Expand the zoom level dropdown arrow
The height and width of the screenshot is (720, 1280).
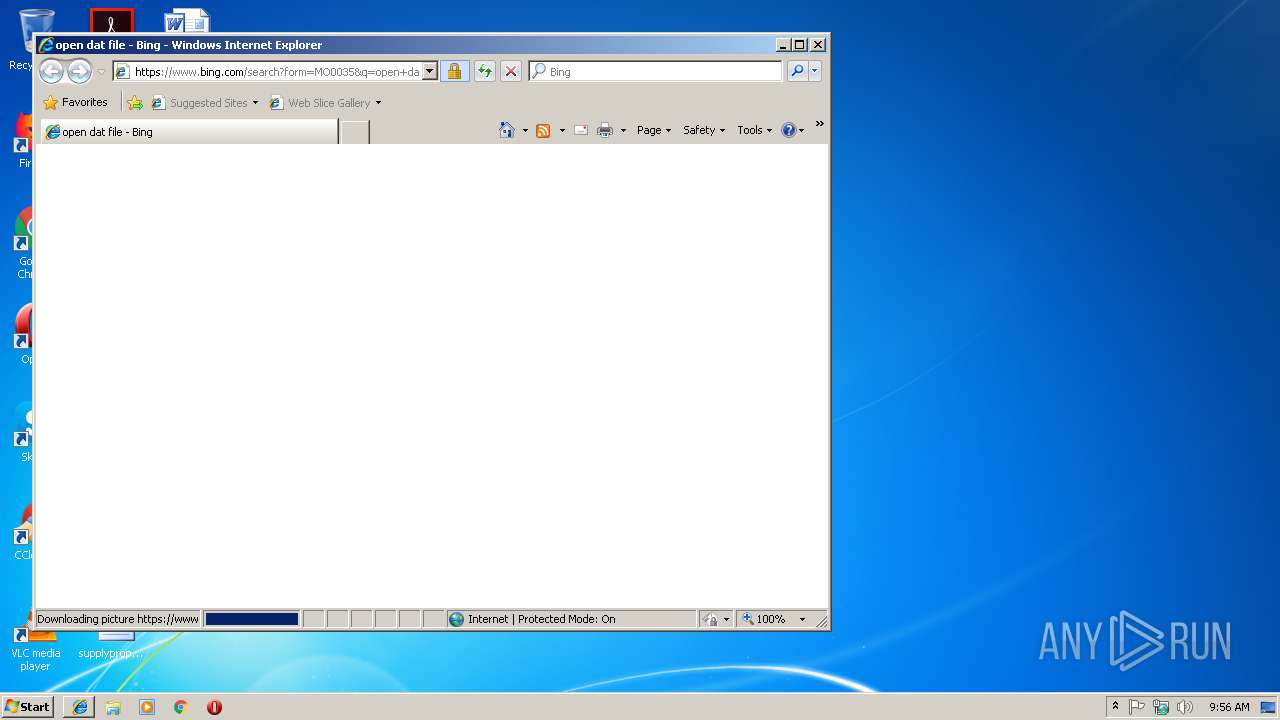tap(802, 619)
